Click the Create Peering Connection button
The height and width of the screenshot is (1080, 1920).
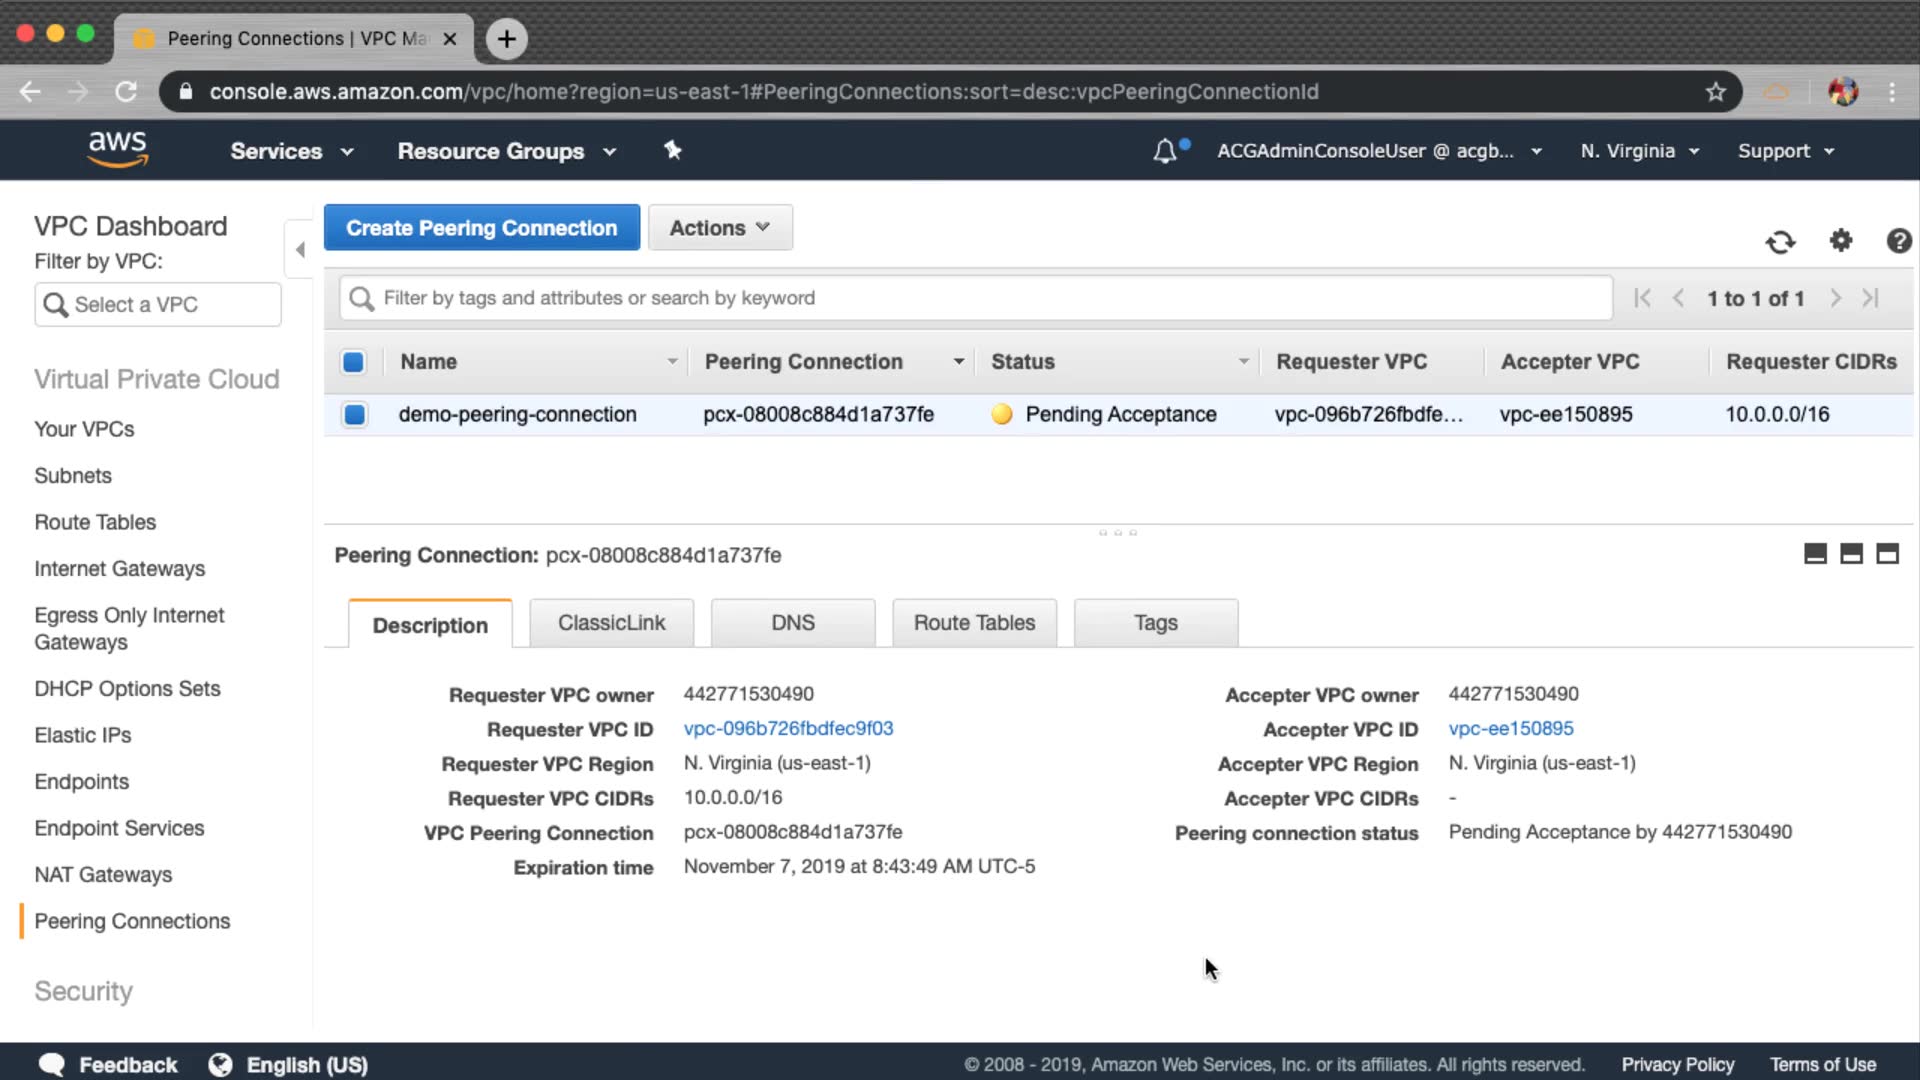[482, 228]
